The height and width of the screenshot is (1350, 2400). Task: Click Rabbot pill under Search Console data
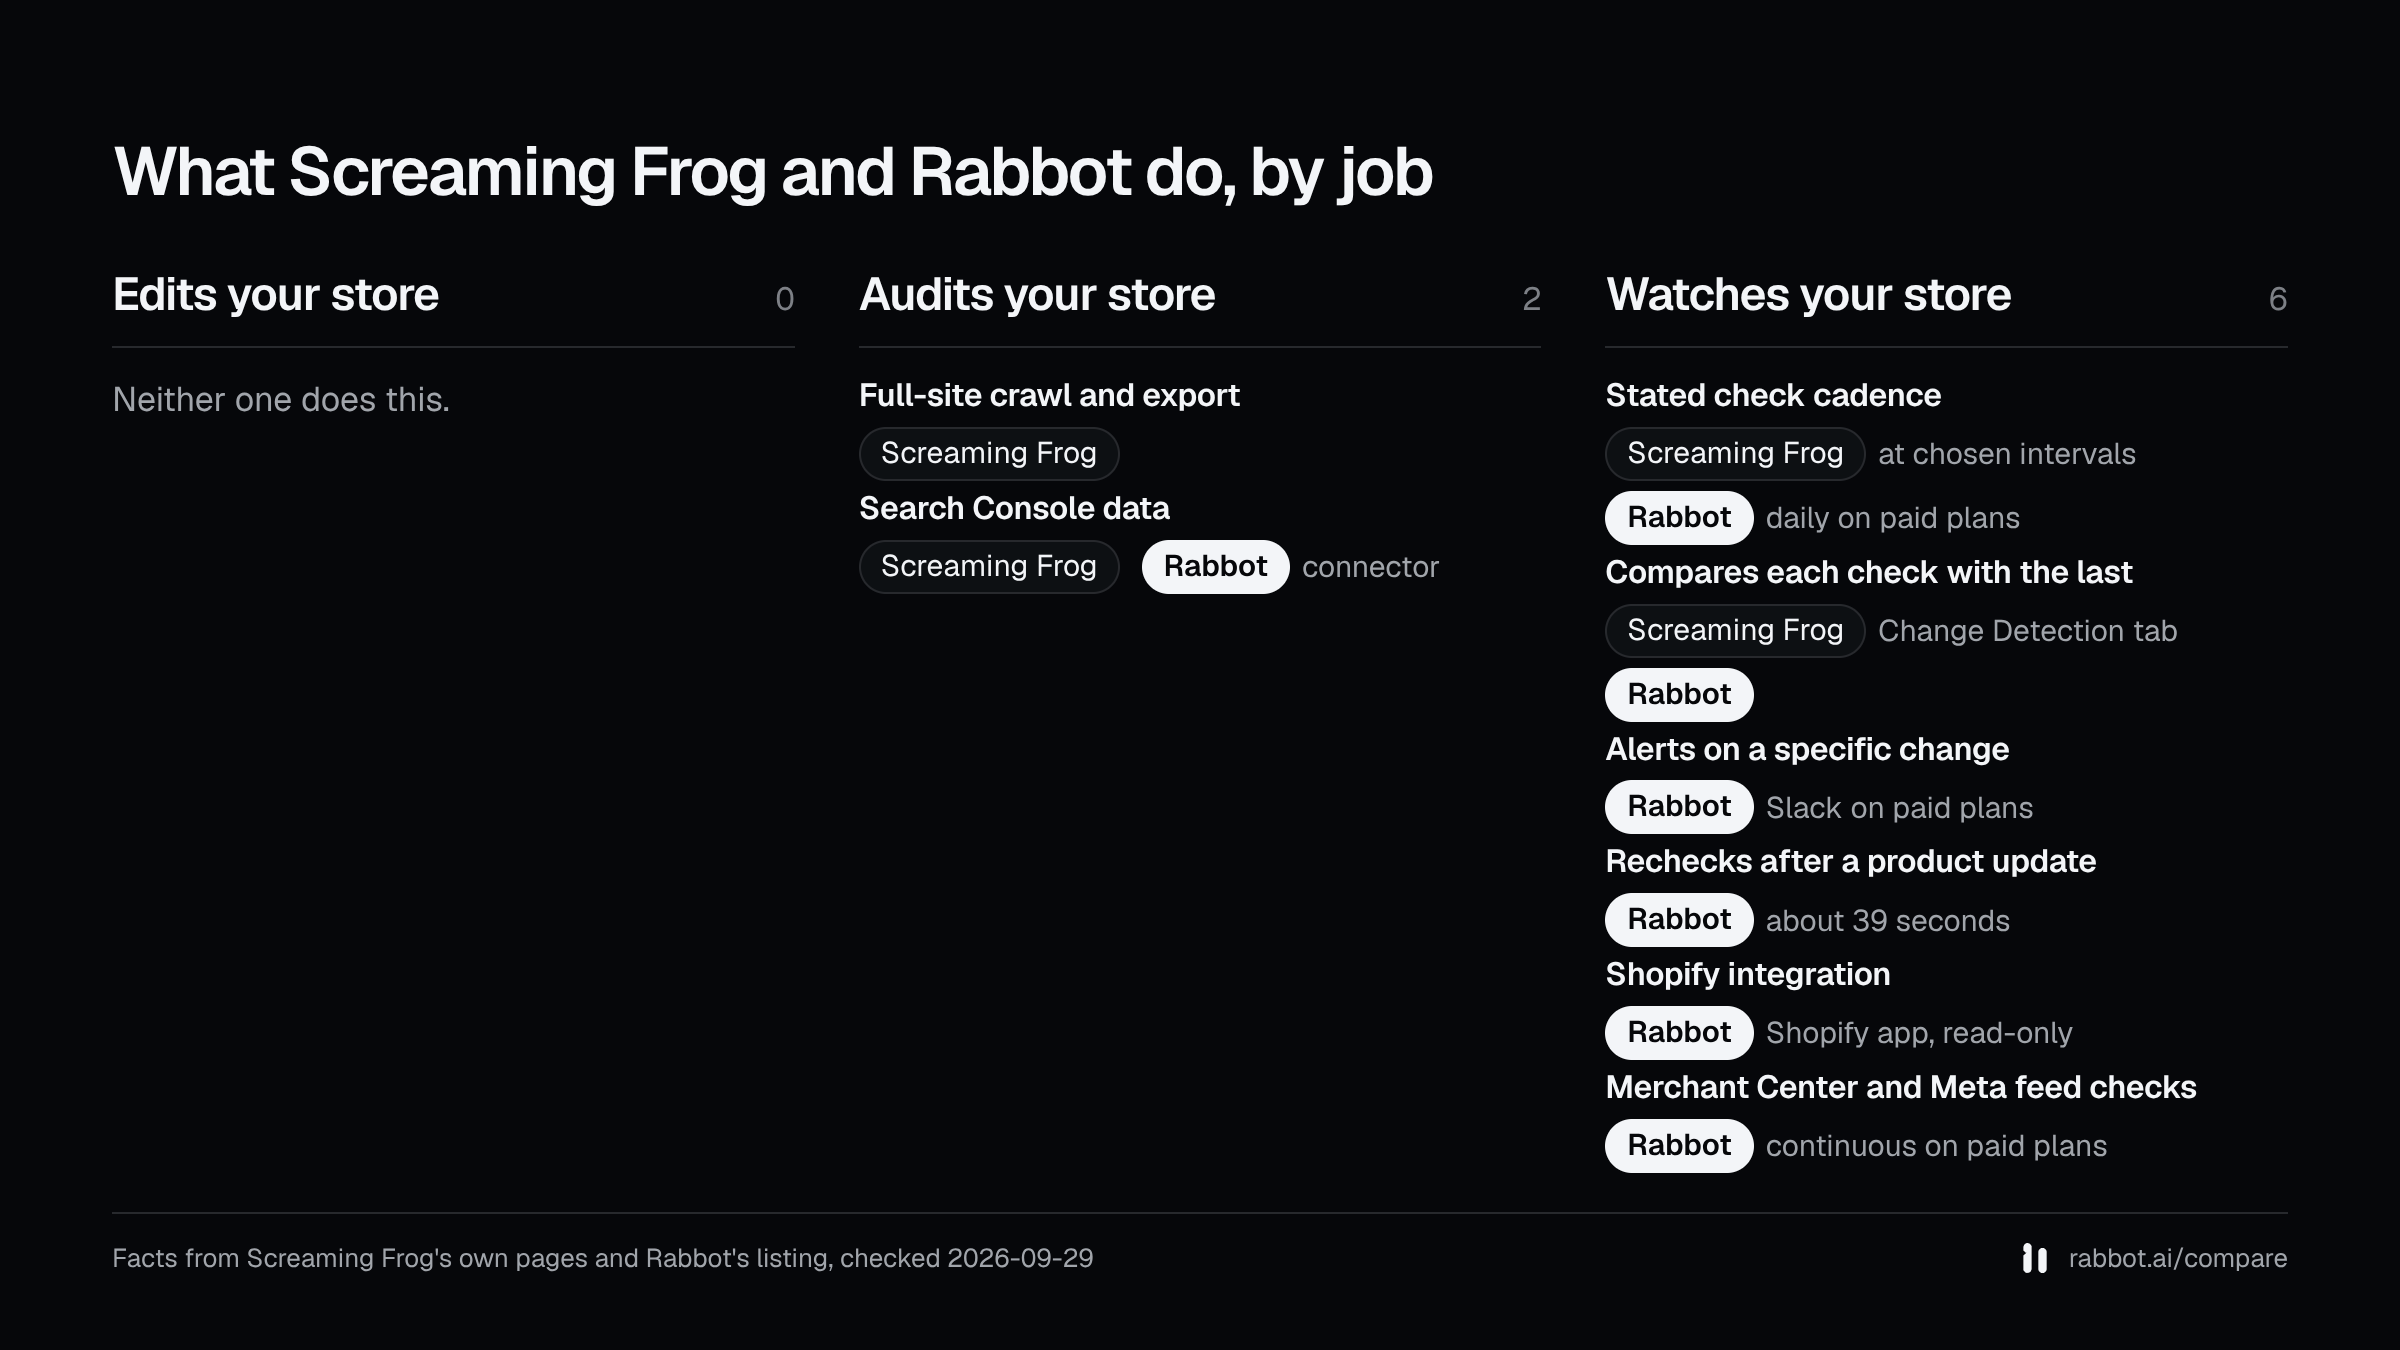tap(1215, 567)
